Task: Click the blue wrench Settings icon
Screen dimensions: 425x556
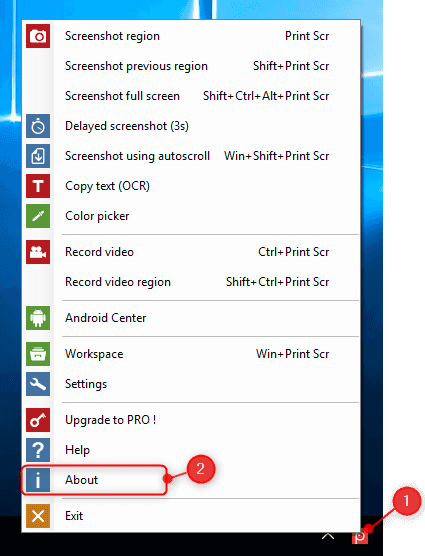Action: (38, 384)
